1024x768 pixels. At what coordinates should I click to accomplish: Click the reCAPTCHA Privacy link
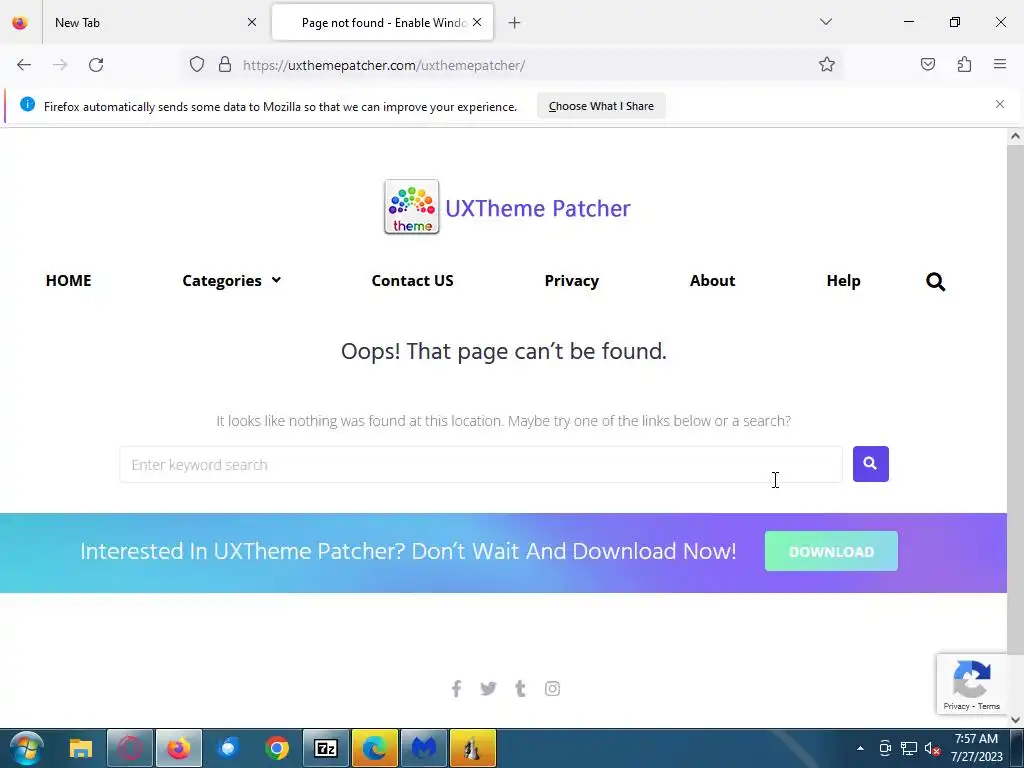pos(956,706)
